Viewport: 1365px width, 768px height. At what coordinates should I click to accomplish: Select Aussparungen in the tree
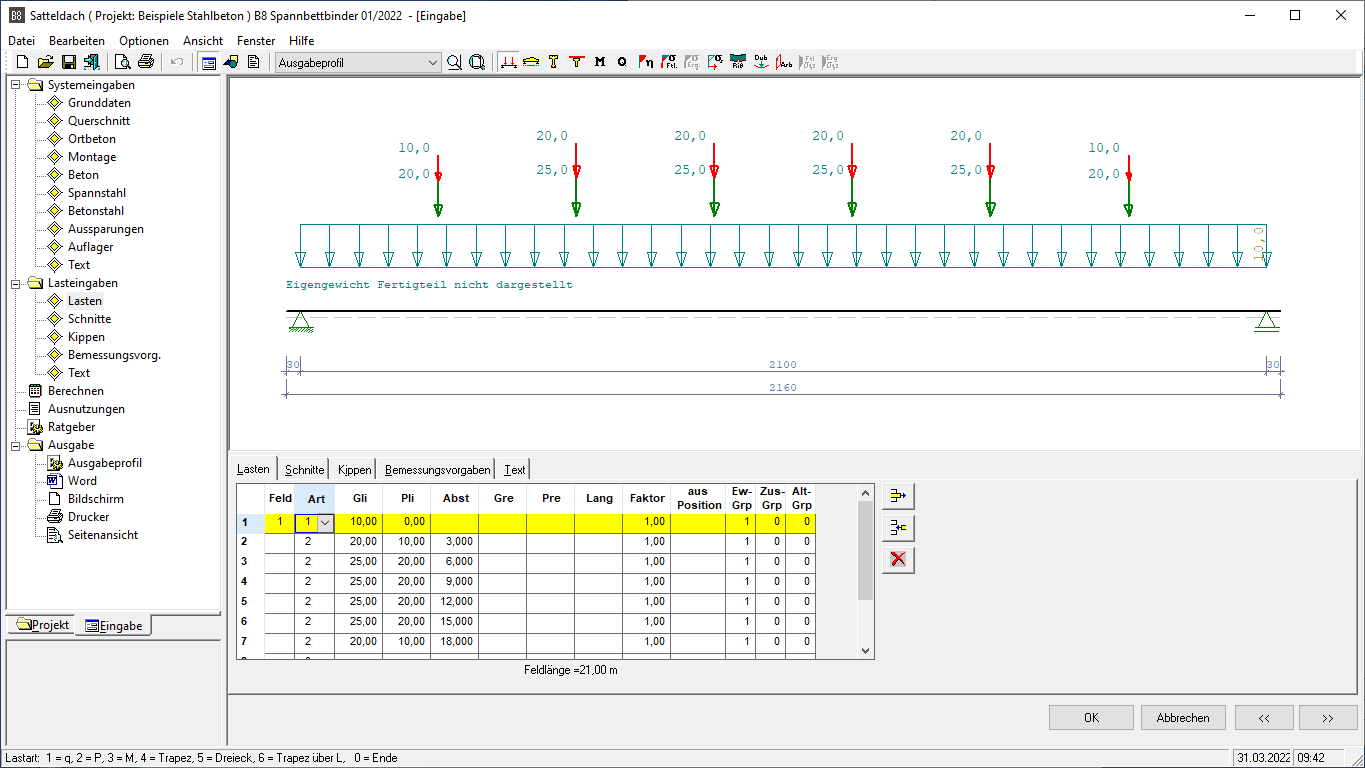tap(106, 229)
